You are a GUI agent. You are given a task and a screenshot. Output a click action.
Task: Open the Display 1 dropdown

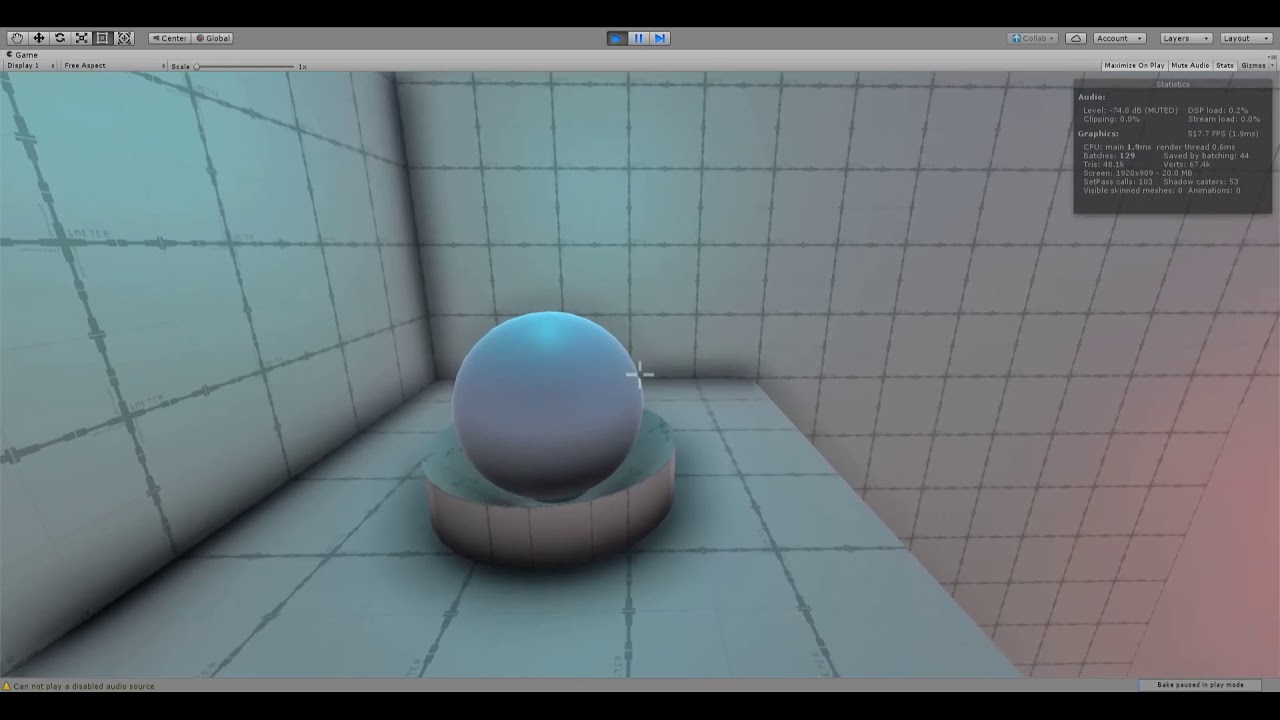click(x=30, y=66)
